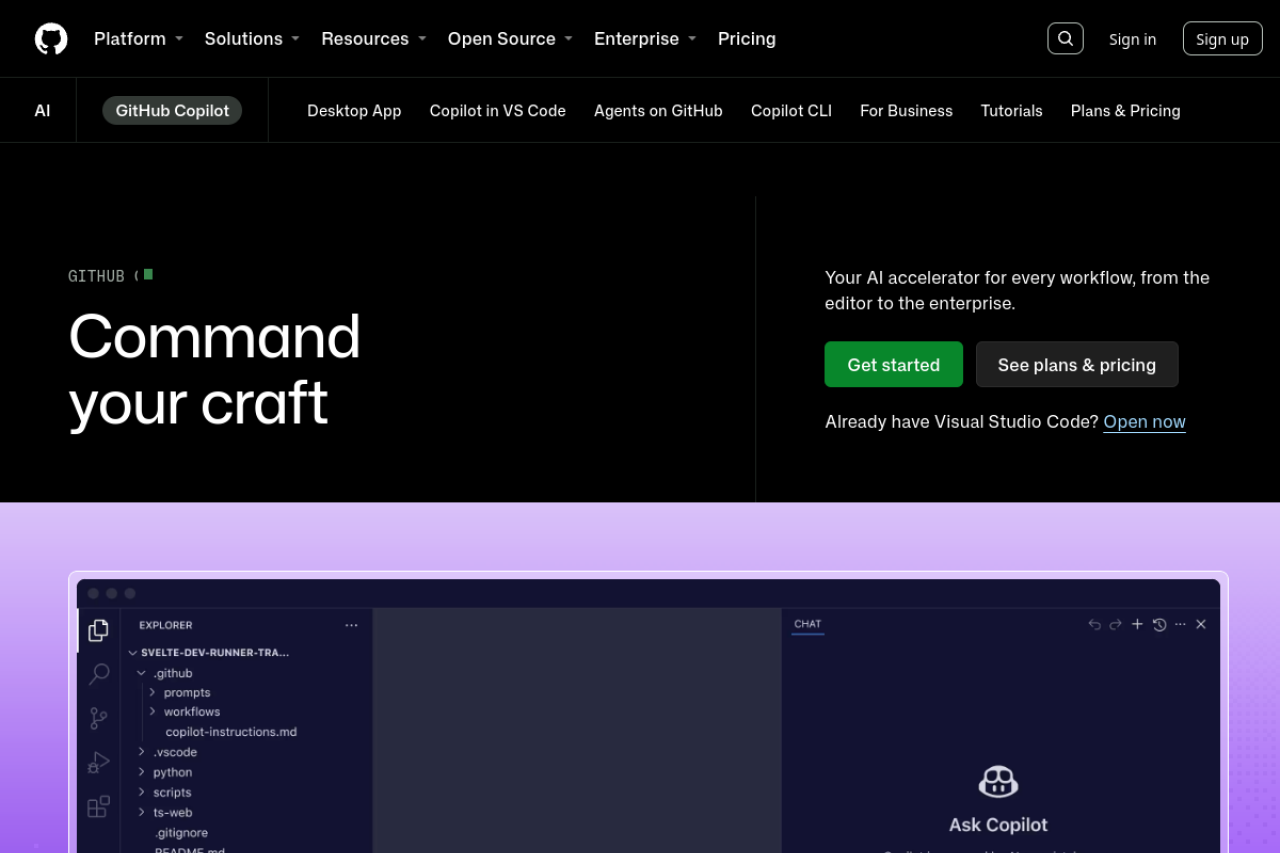The width and height of the screenshot is (1280, 853).
Task: Go to Desktop App subnav item
Action: [x=354, y=110]
